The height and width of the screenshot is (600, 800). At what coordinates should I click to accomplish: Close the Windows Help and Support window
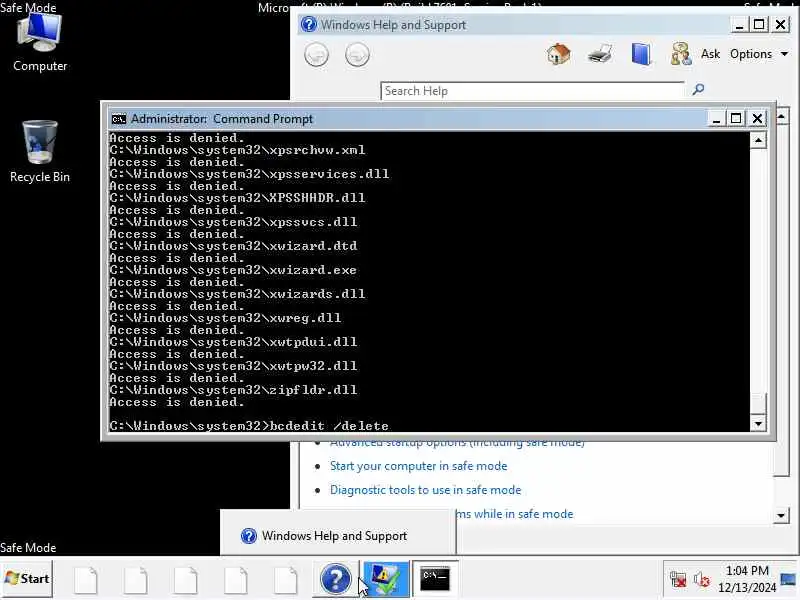click(781, 24)
